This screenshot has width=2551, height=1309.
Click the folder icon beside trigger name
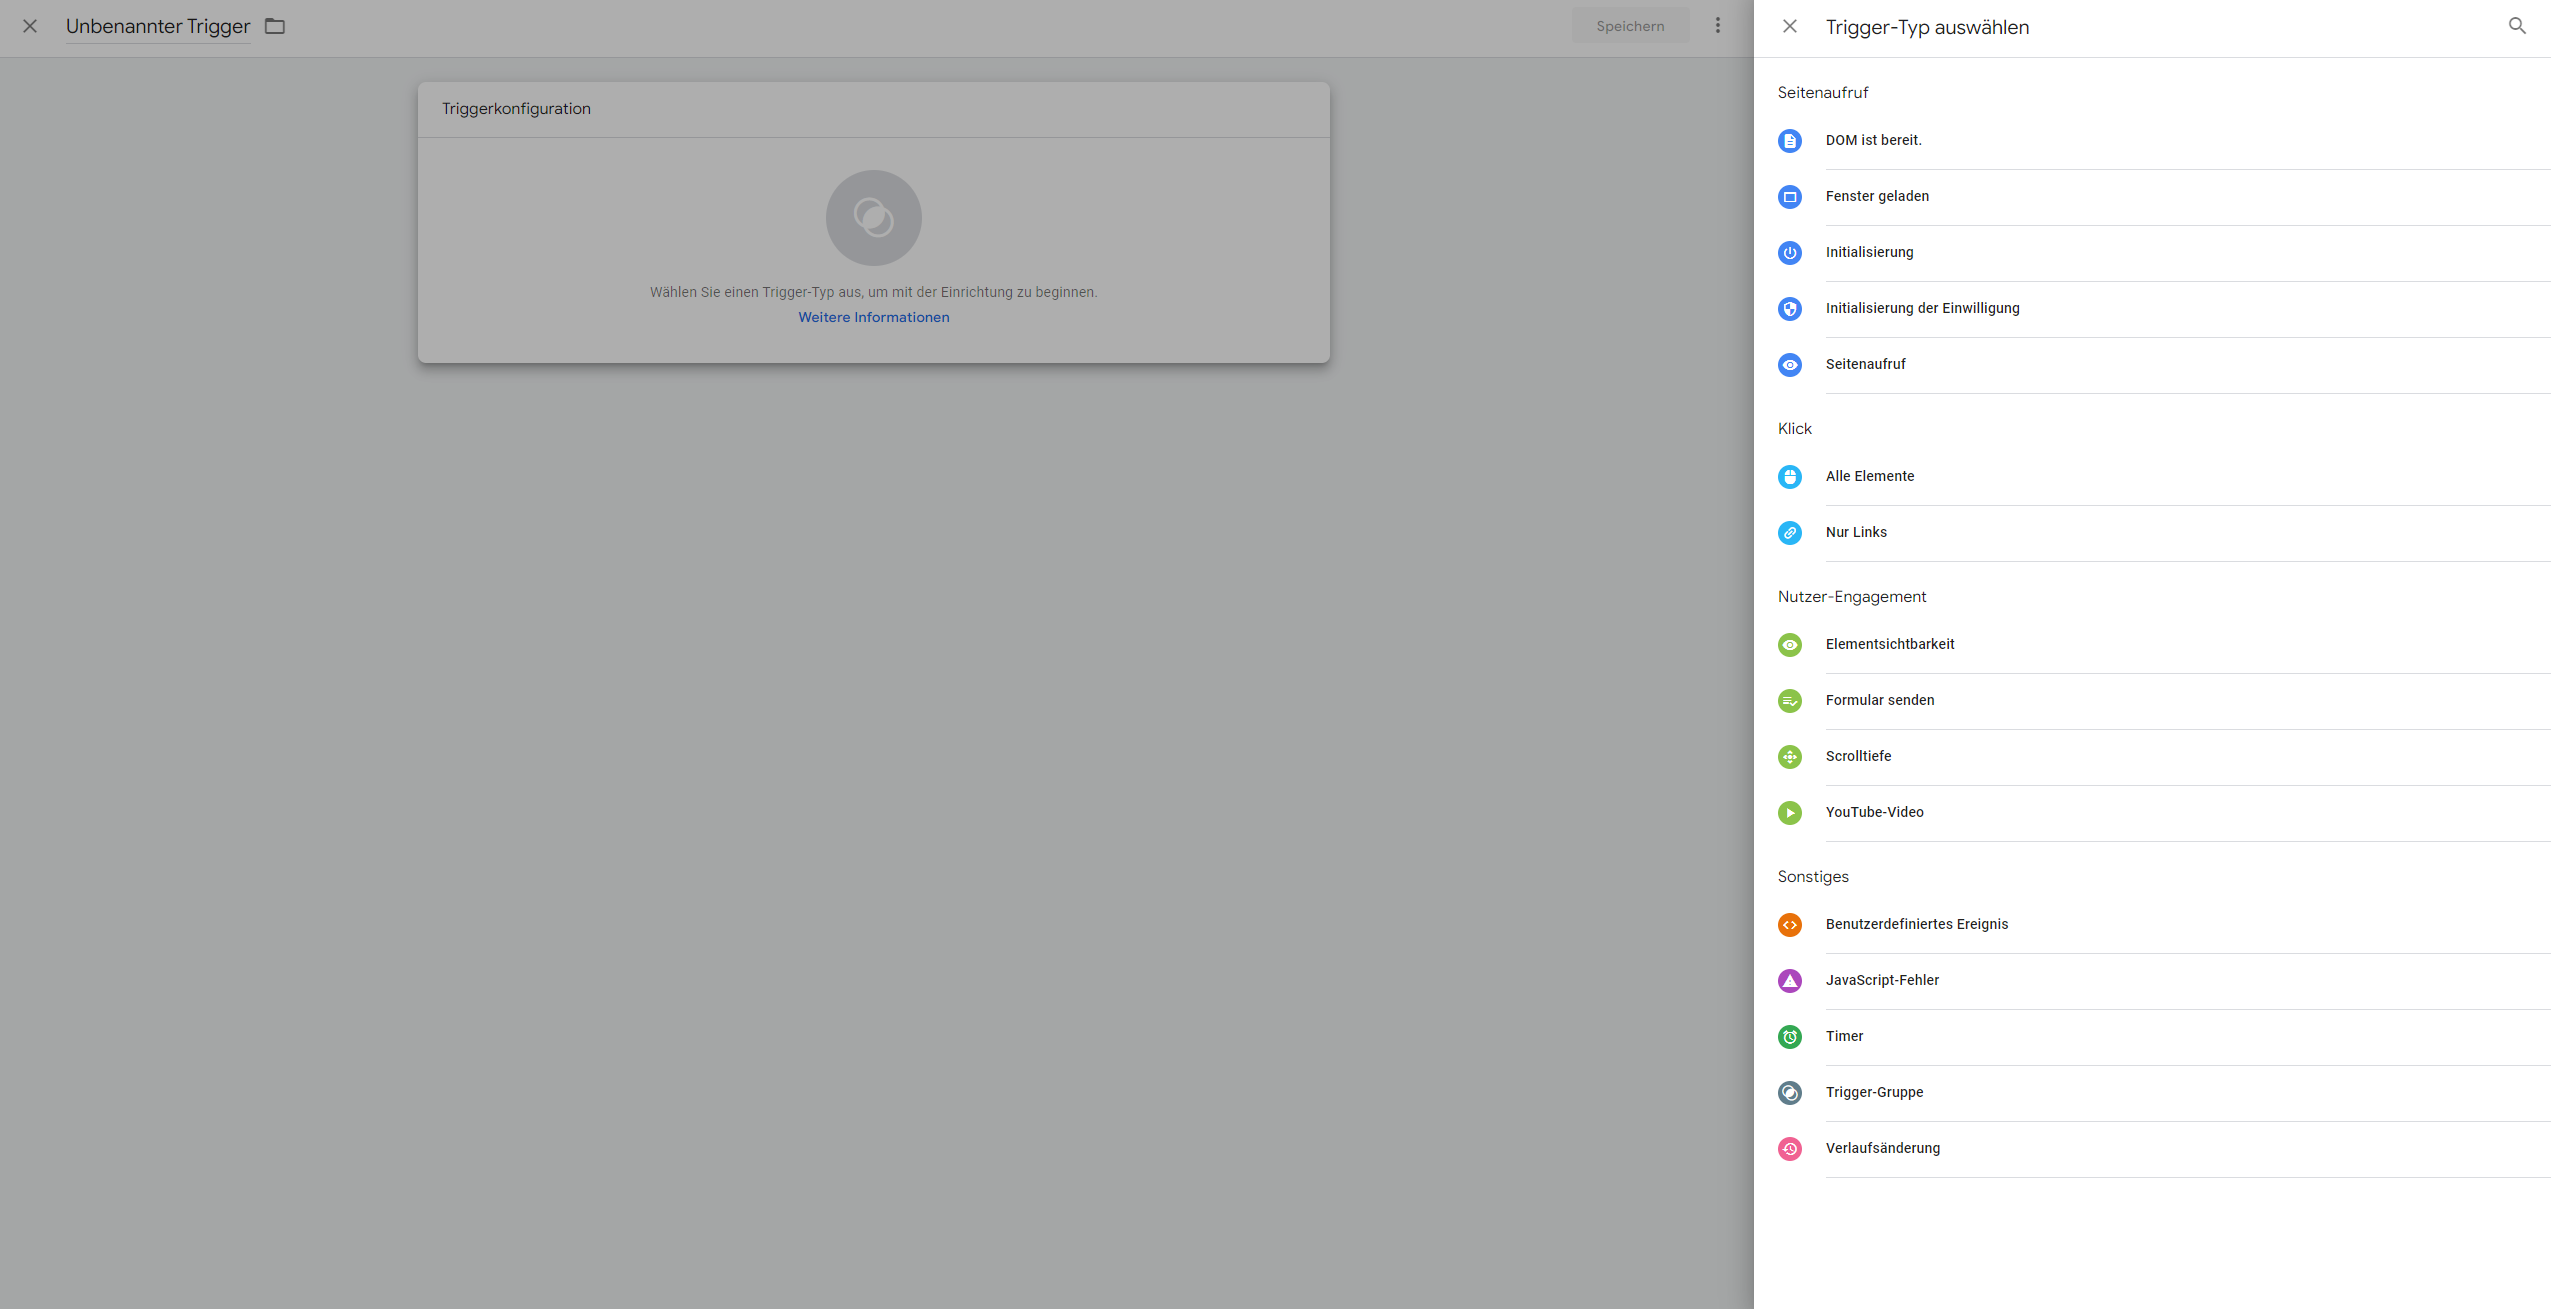275,26
